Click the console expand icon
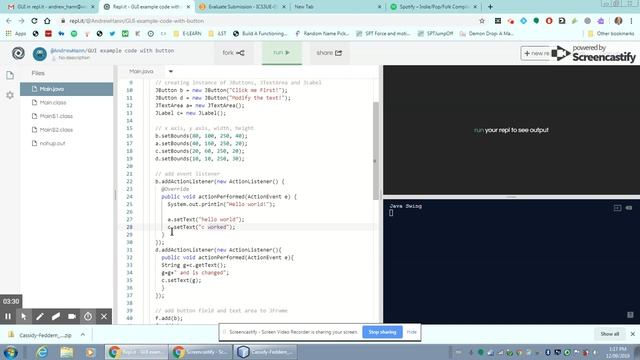The image size is (640, 360). point(617,208)
